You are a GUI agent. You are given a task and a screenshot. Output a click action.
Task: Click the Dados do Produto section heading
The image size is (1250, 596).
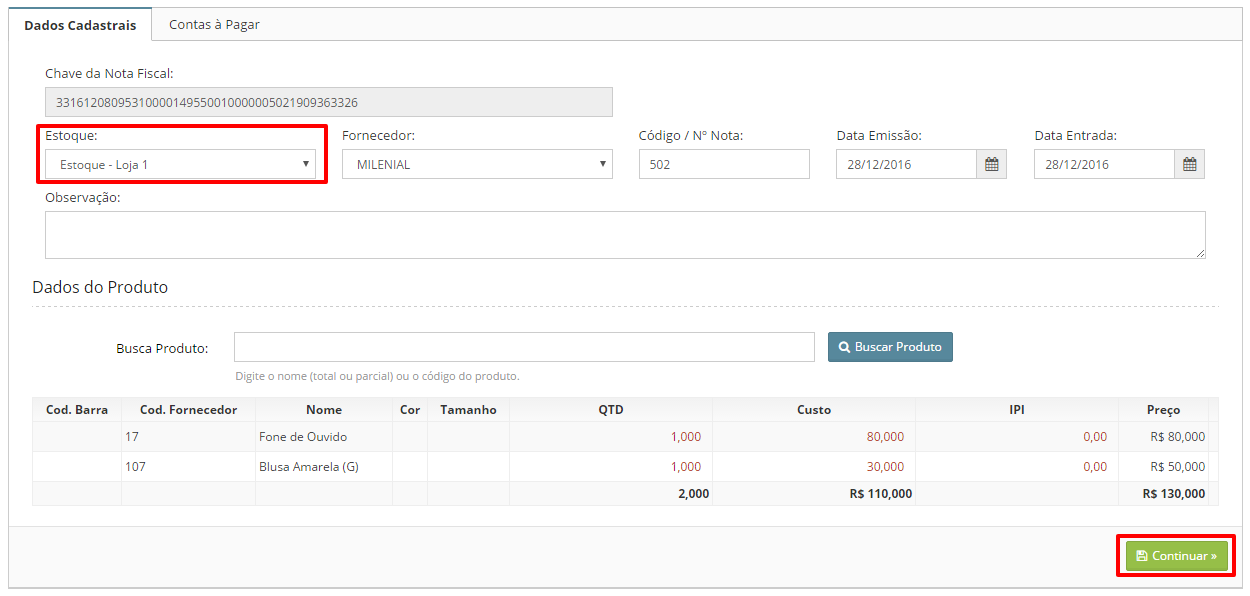(100, 287)
